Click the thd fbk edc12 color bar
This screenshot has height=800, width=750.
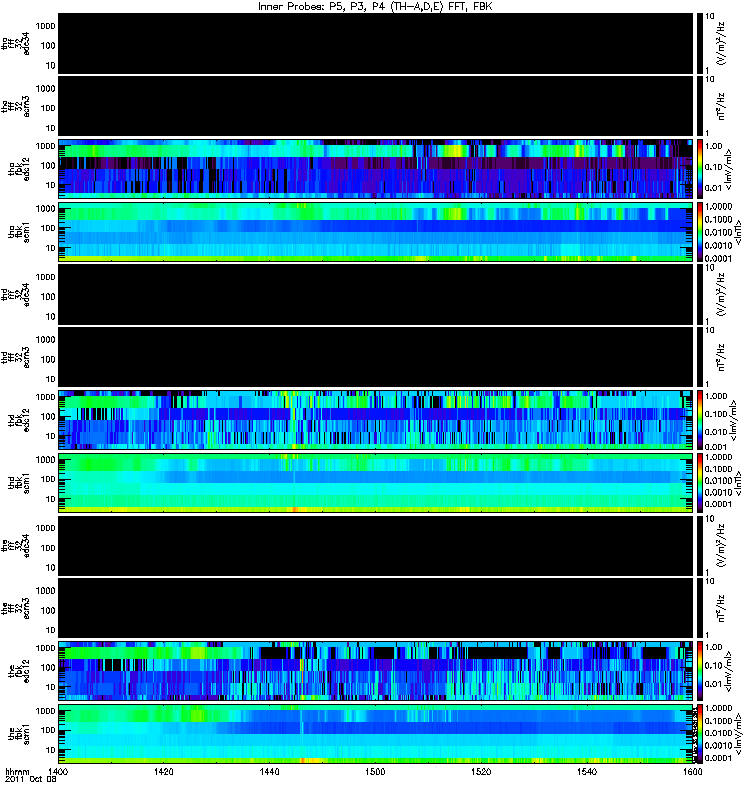point(700,421)
